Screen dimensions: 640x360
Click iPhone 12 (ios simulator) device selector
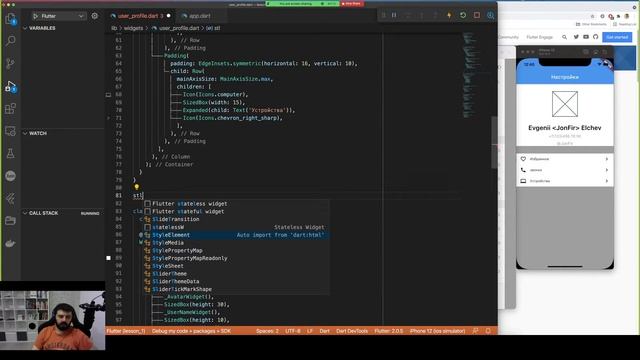(x=438, y=331)
